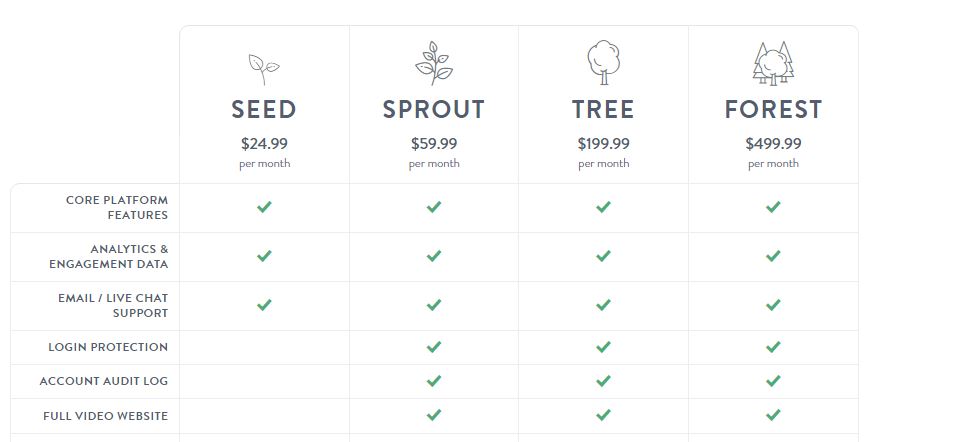Click Tree's Analytics & Engagement Data checkmark
The image size is (957, 442).
click(x=604, y=256)
